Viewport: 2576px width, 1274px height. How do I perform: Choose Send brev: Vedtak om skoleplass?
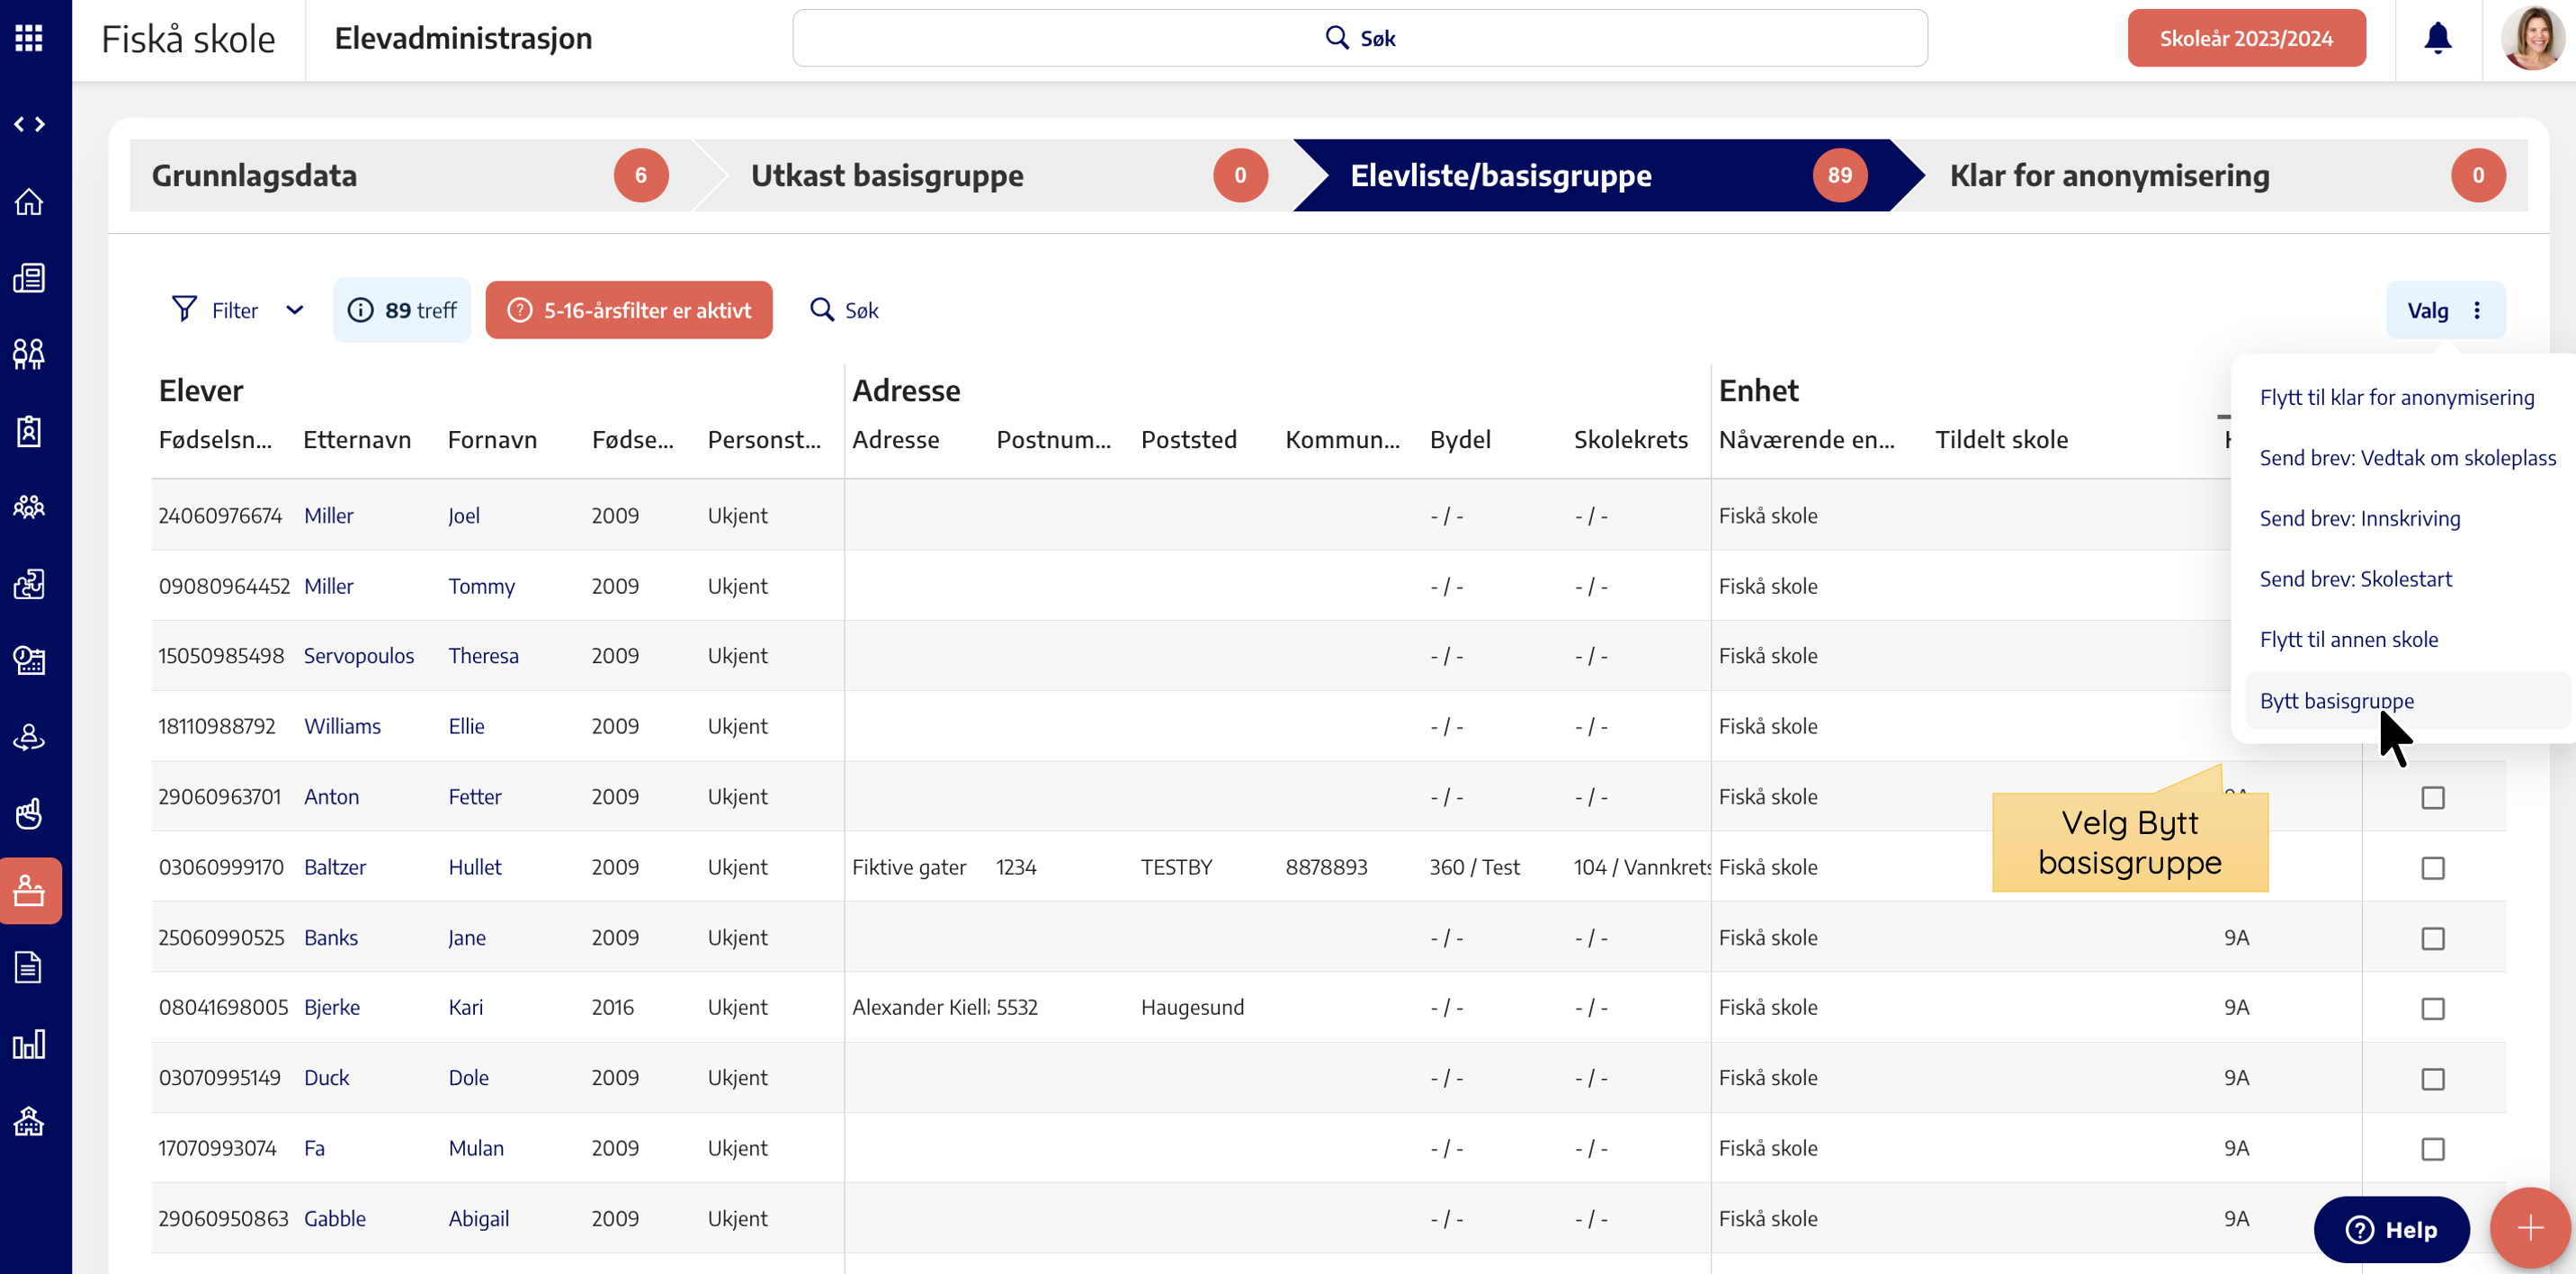pyautogui.click(x=2407, y=458)
